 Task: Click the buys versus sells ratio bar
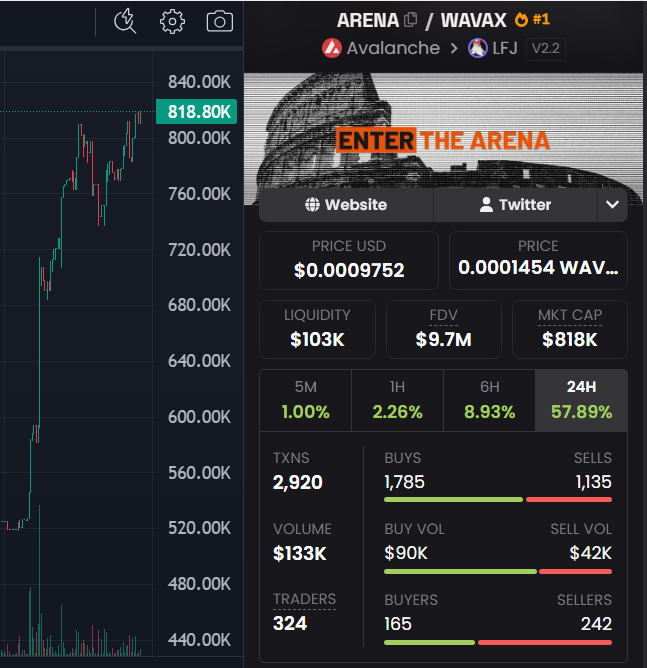click(x=498, y=500)
